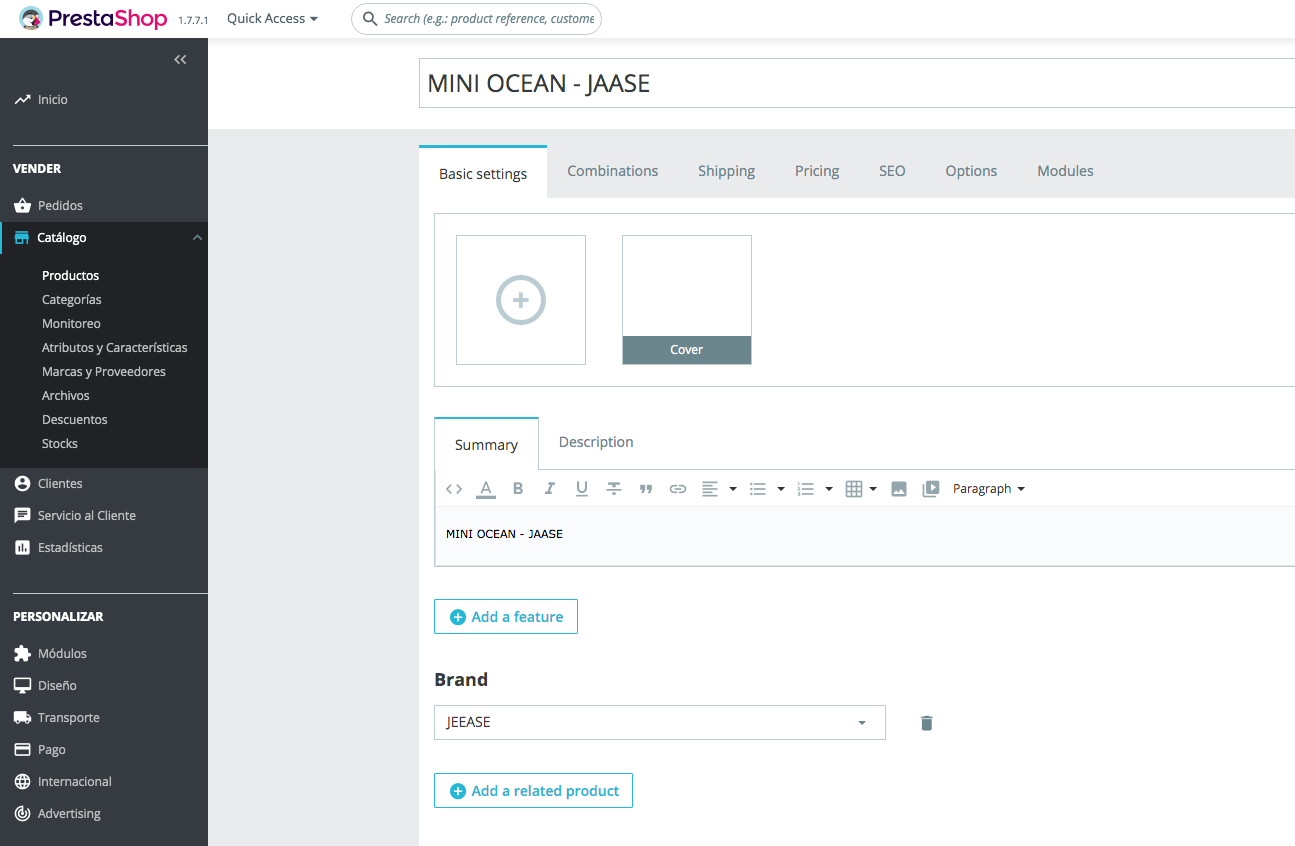This screenshot has width=1295, height=846.
Task: Open Marcas y Proveedores page
Action: click(104, 371)
